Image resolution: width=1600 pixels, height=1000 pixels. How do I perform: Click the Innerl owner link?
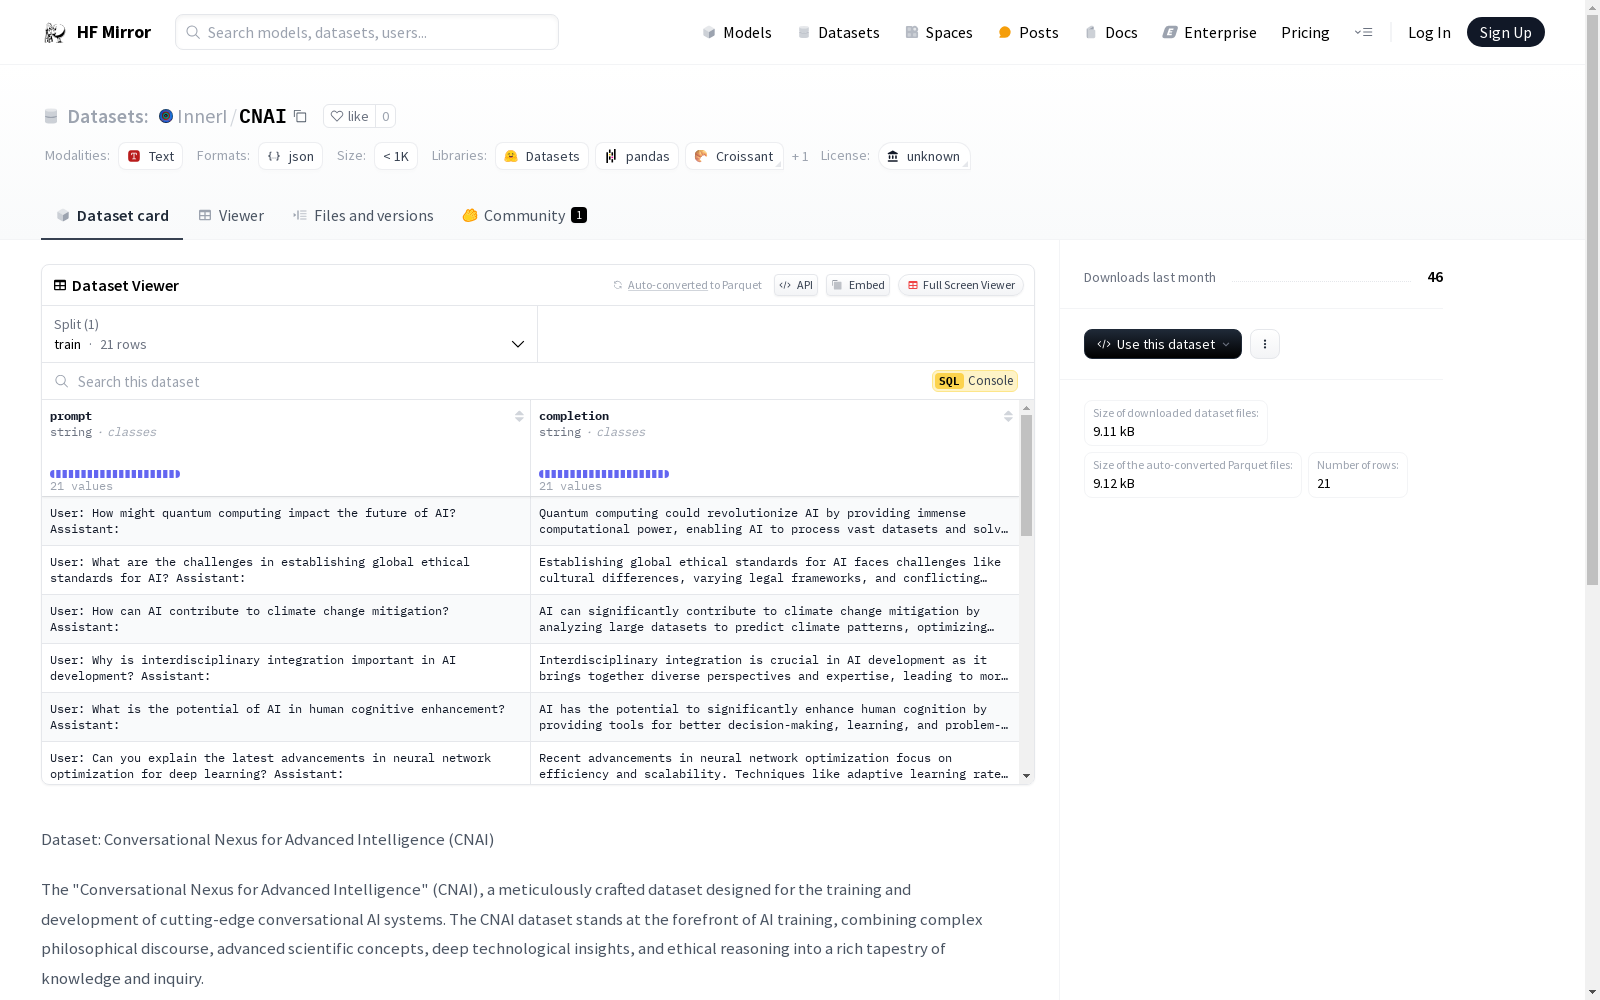point(202,116)
